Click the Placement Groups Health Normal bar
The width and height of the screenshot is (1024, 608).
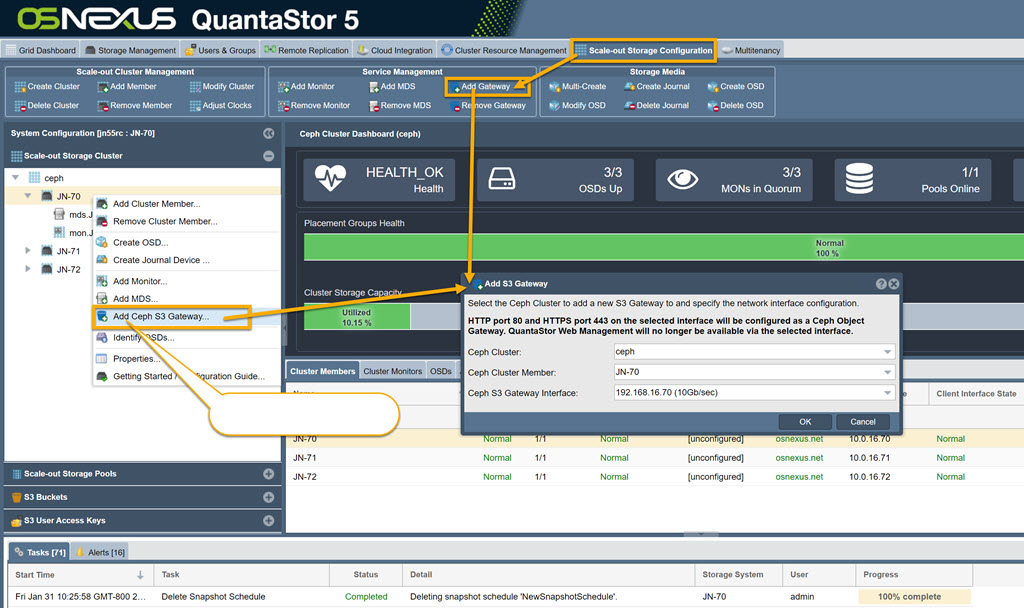click(x=664, y=248)
